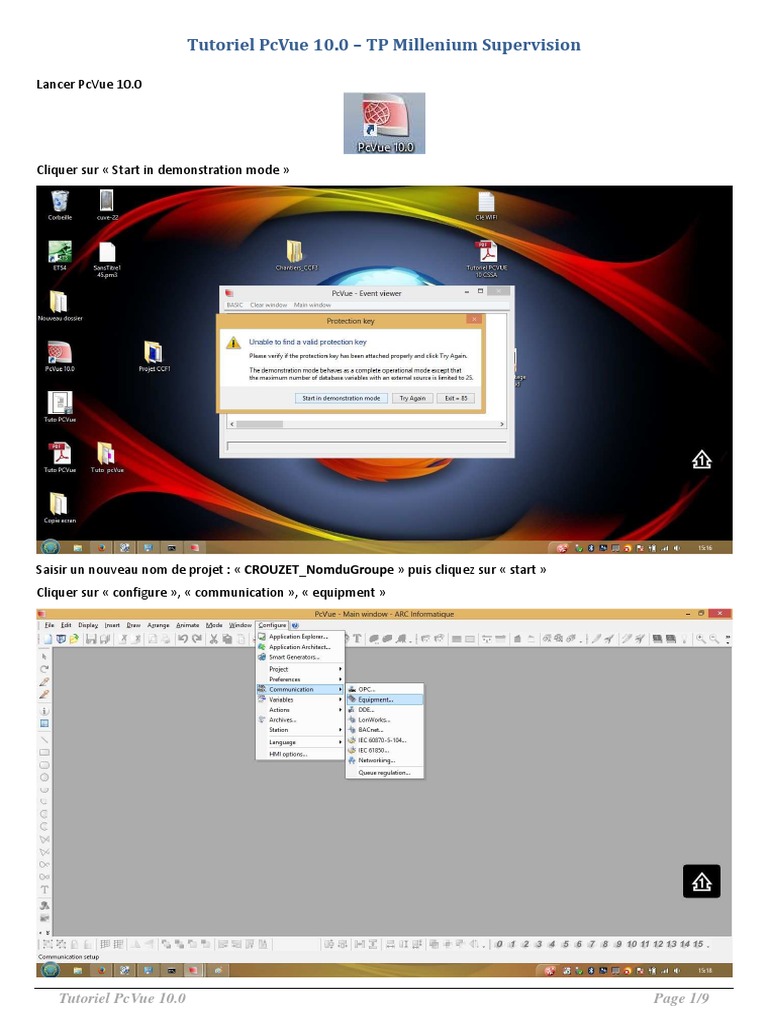The height and width of the screenshot is (1024, 768).
Task: Select the rotate tool in left toolbar
Action: tap(44, 669)
